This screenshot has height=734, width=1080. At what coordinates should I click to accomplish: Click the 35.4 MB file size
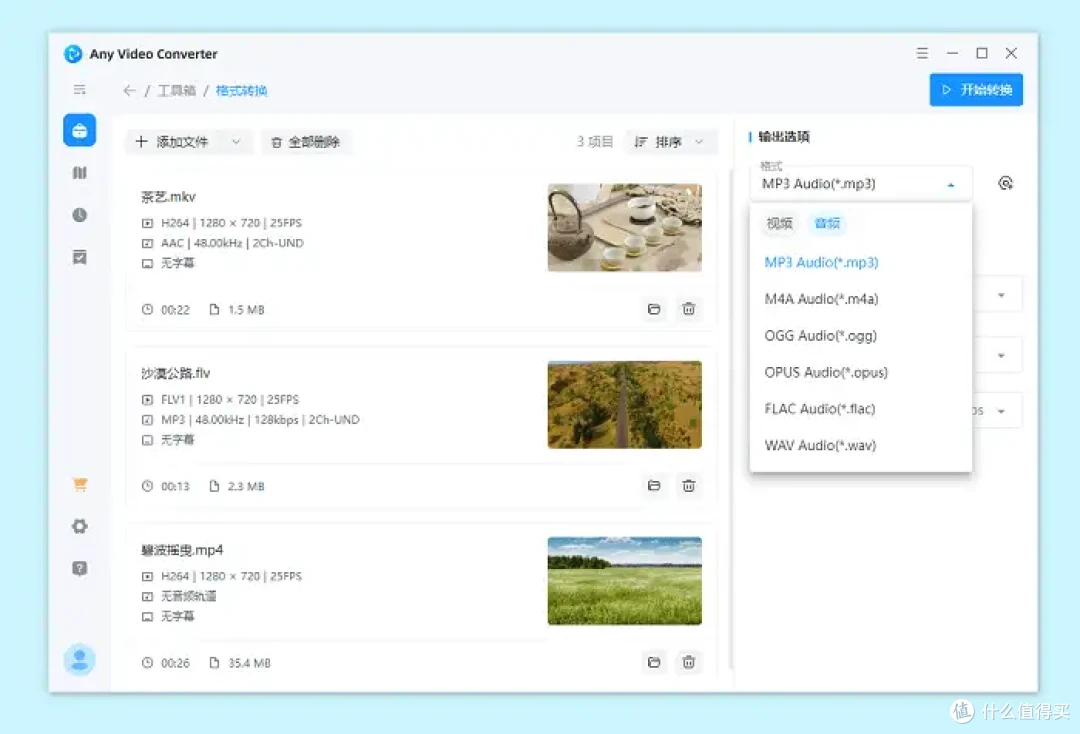coord(249,663)
